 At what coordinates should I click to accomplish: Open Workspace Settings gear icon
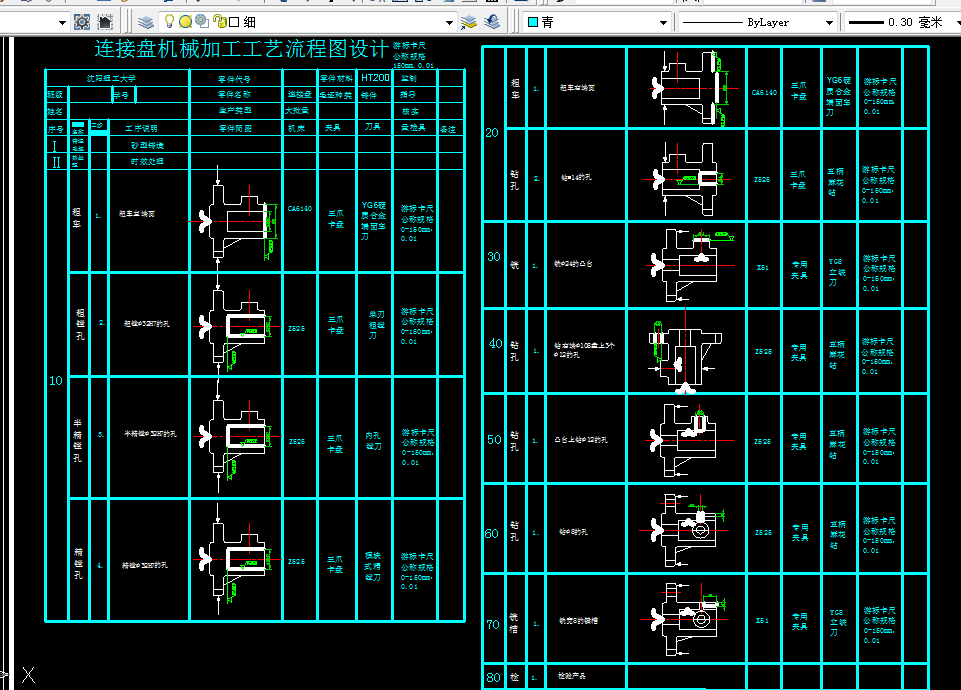82,23
